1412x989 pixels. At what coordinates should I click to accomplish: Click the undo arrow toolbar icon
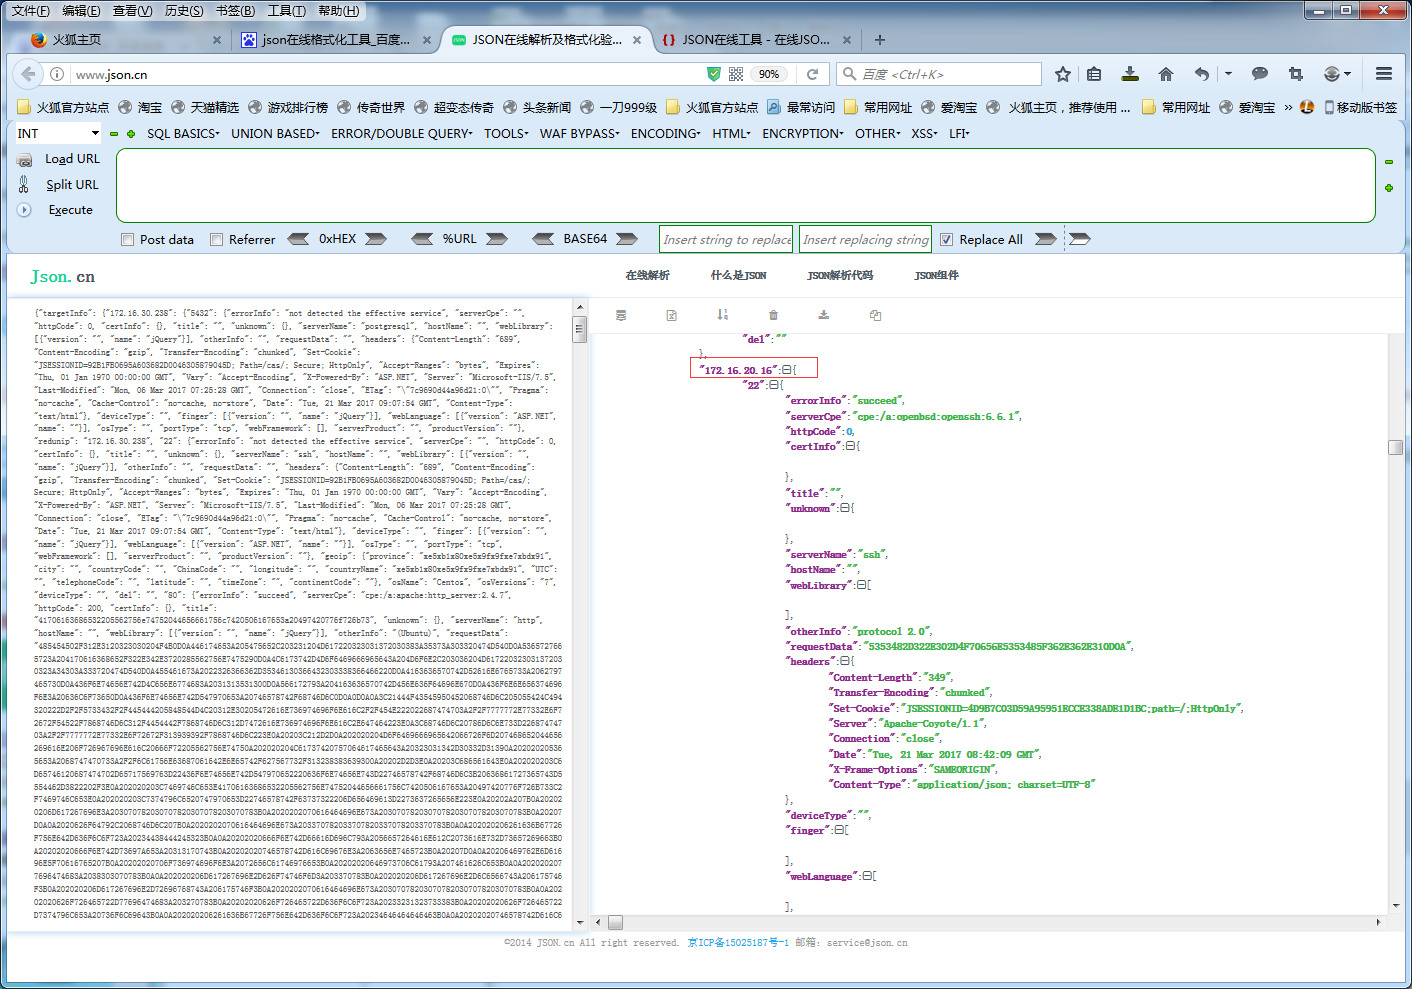[1202, 74]
